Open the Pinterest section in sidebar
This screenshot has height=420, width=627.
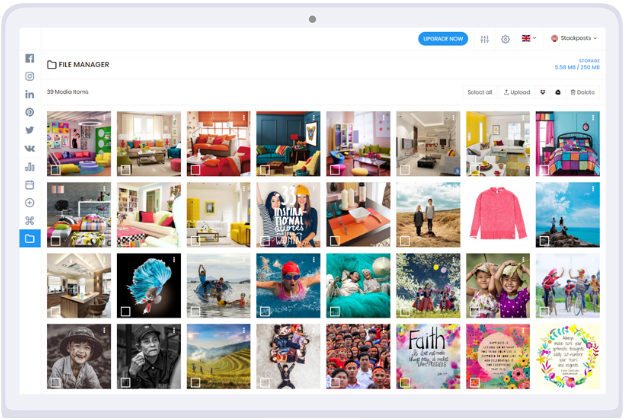coord(30,112)
